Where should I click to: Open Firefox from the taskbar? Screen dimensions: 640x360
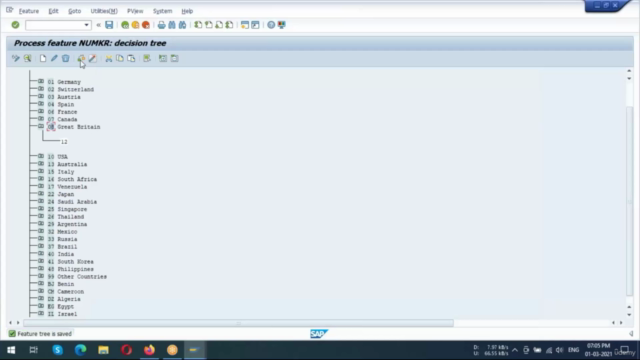point(149,350)
